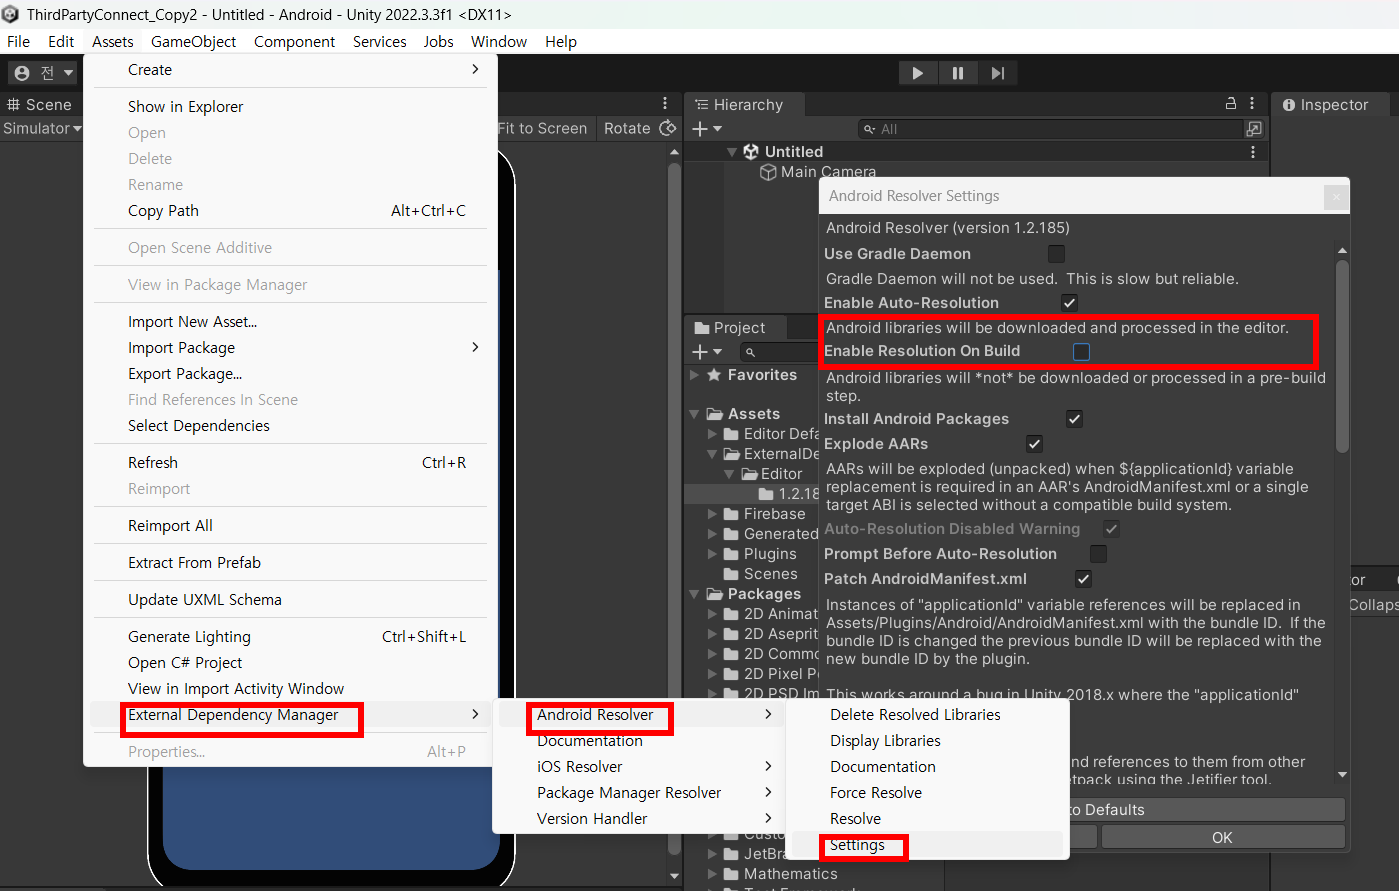Image resolution: width=1399 pixels, height=891 pixels.
Task: Open the Window menu in menu bar
Action: 499,42
